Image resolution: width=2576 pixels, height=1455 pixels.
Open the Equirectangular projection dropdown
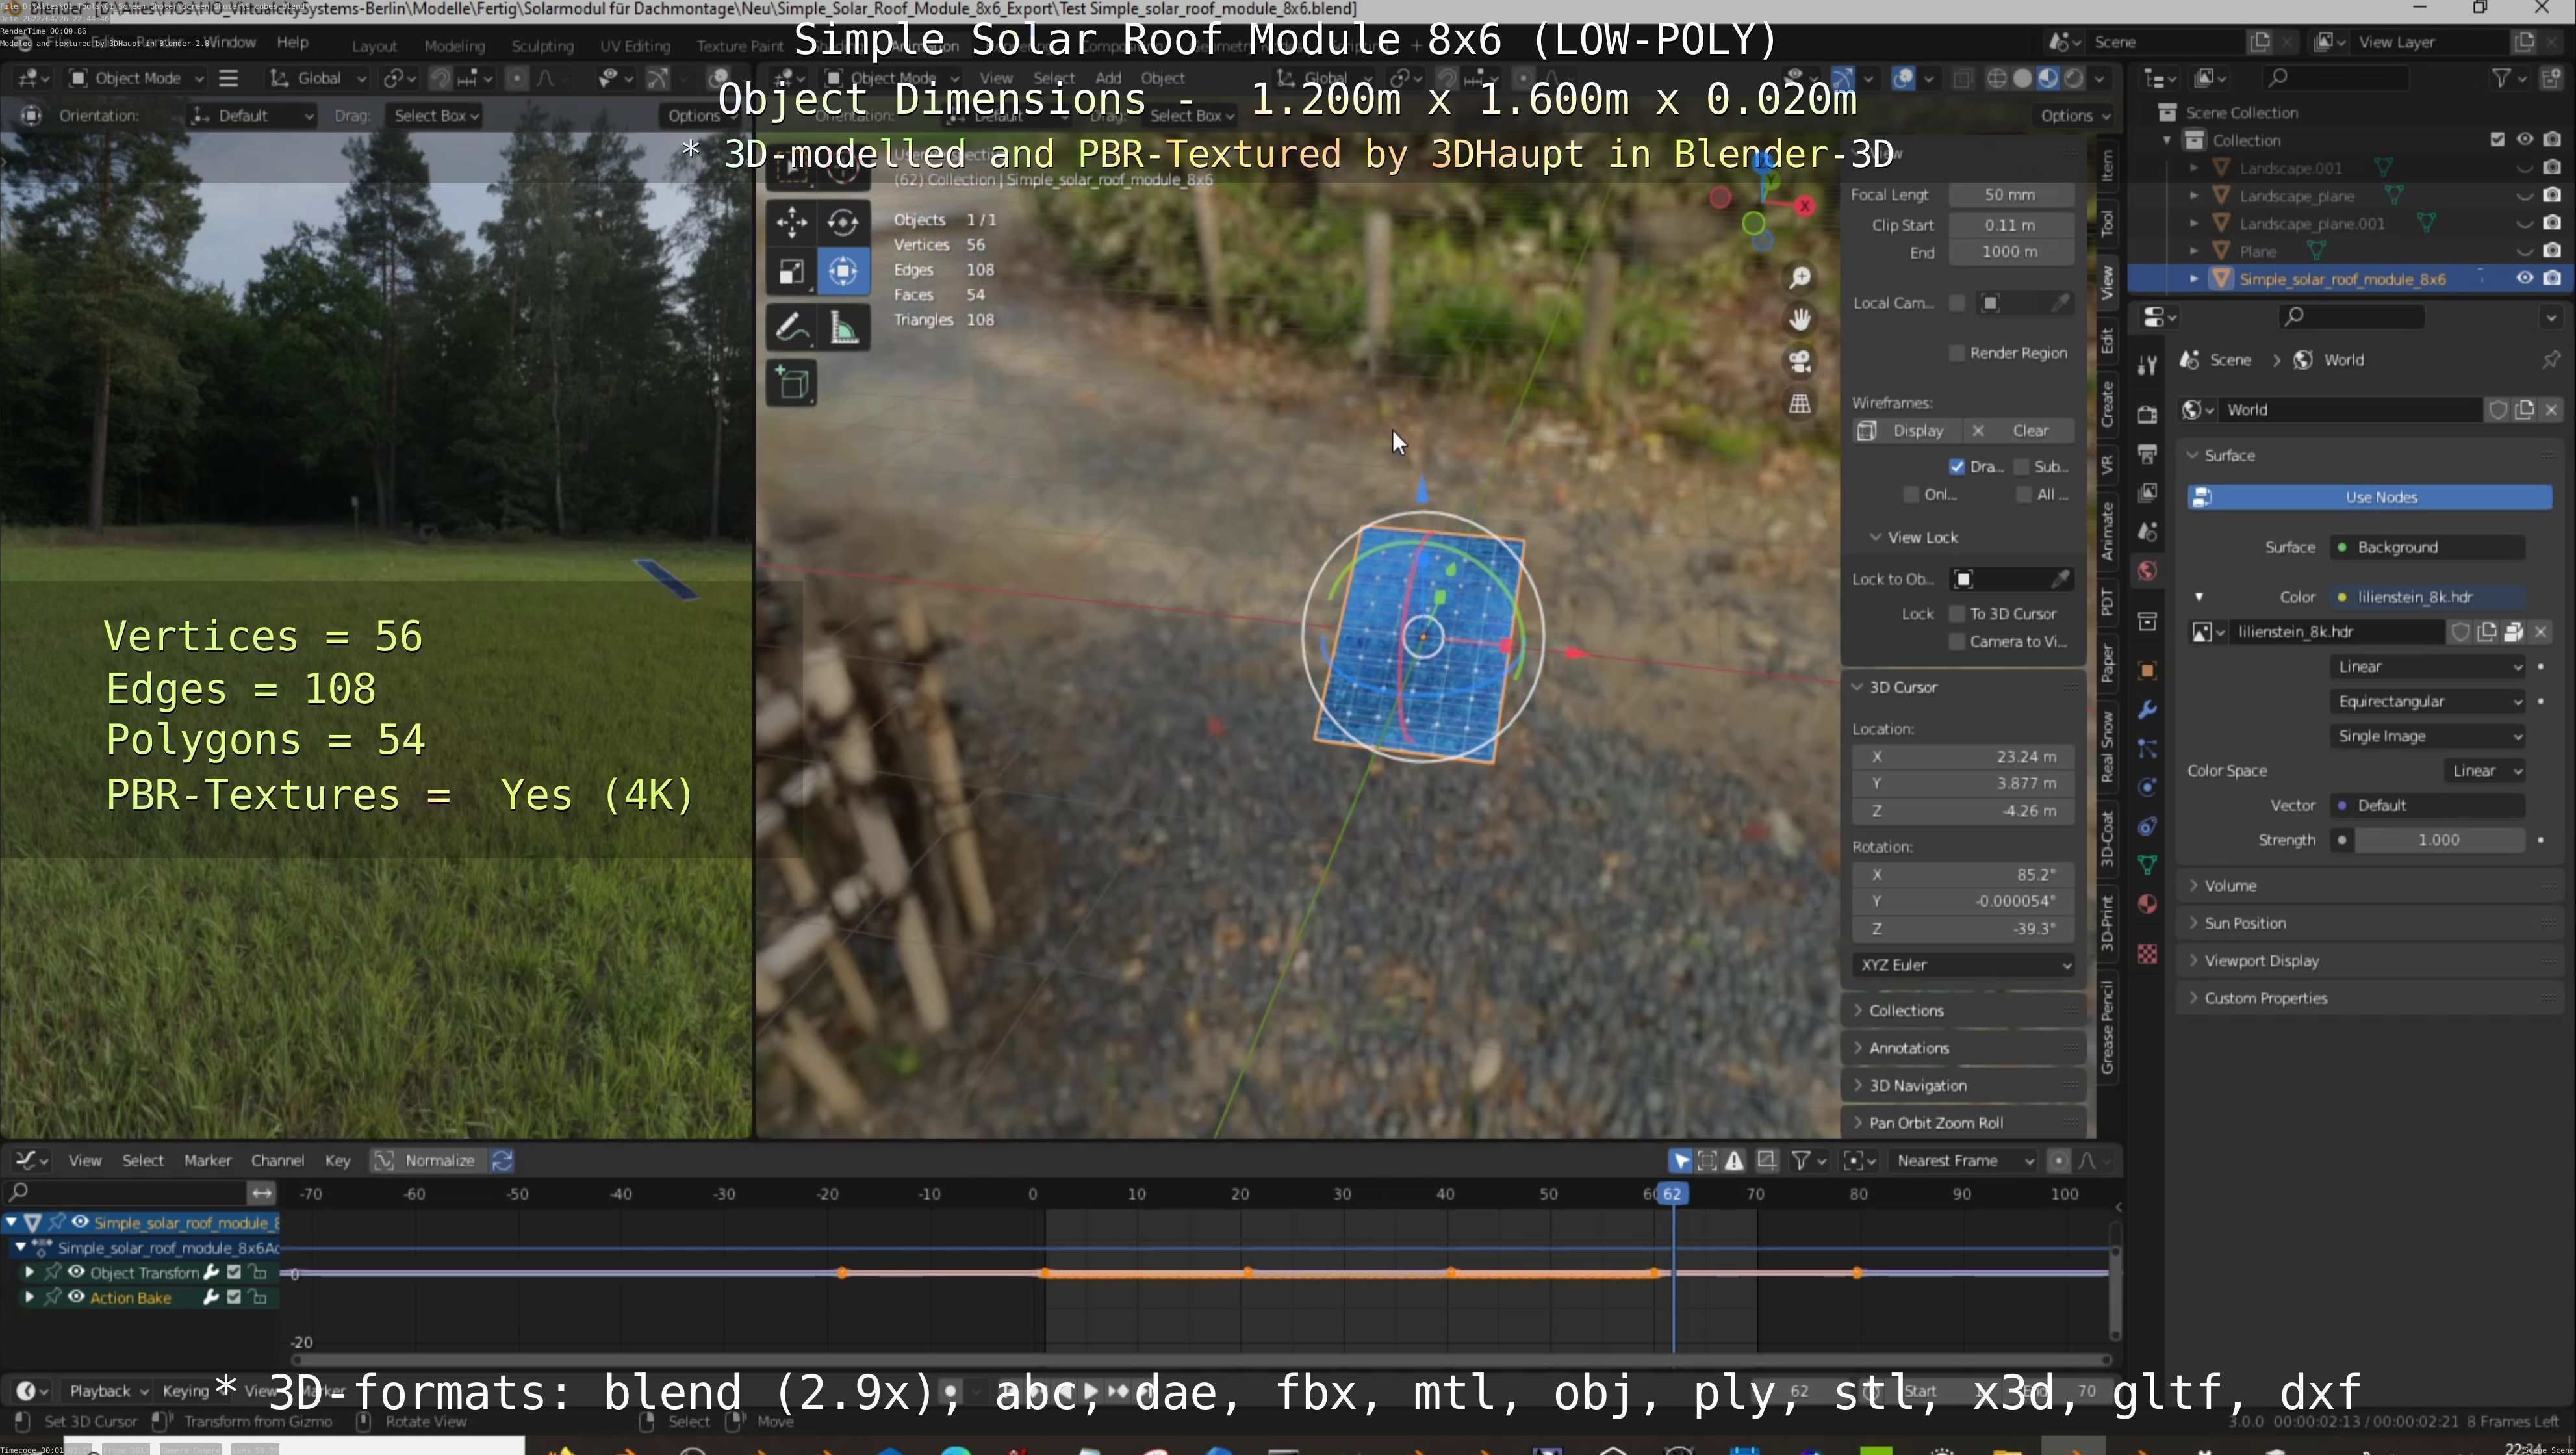coord(2428,702)
